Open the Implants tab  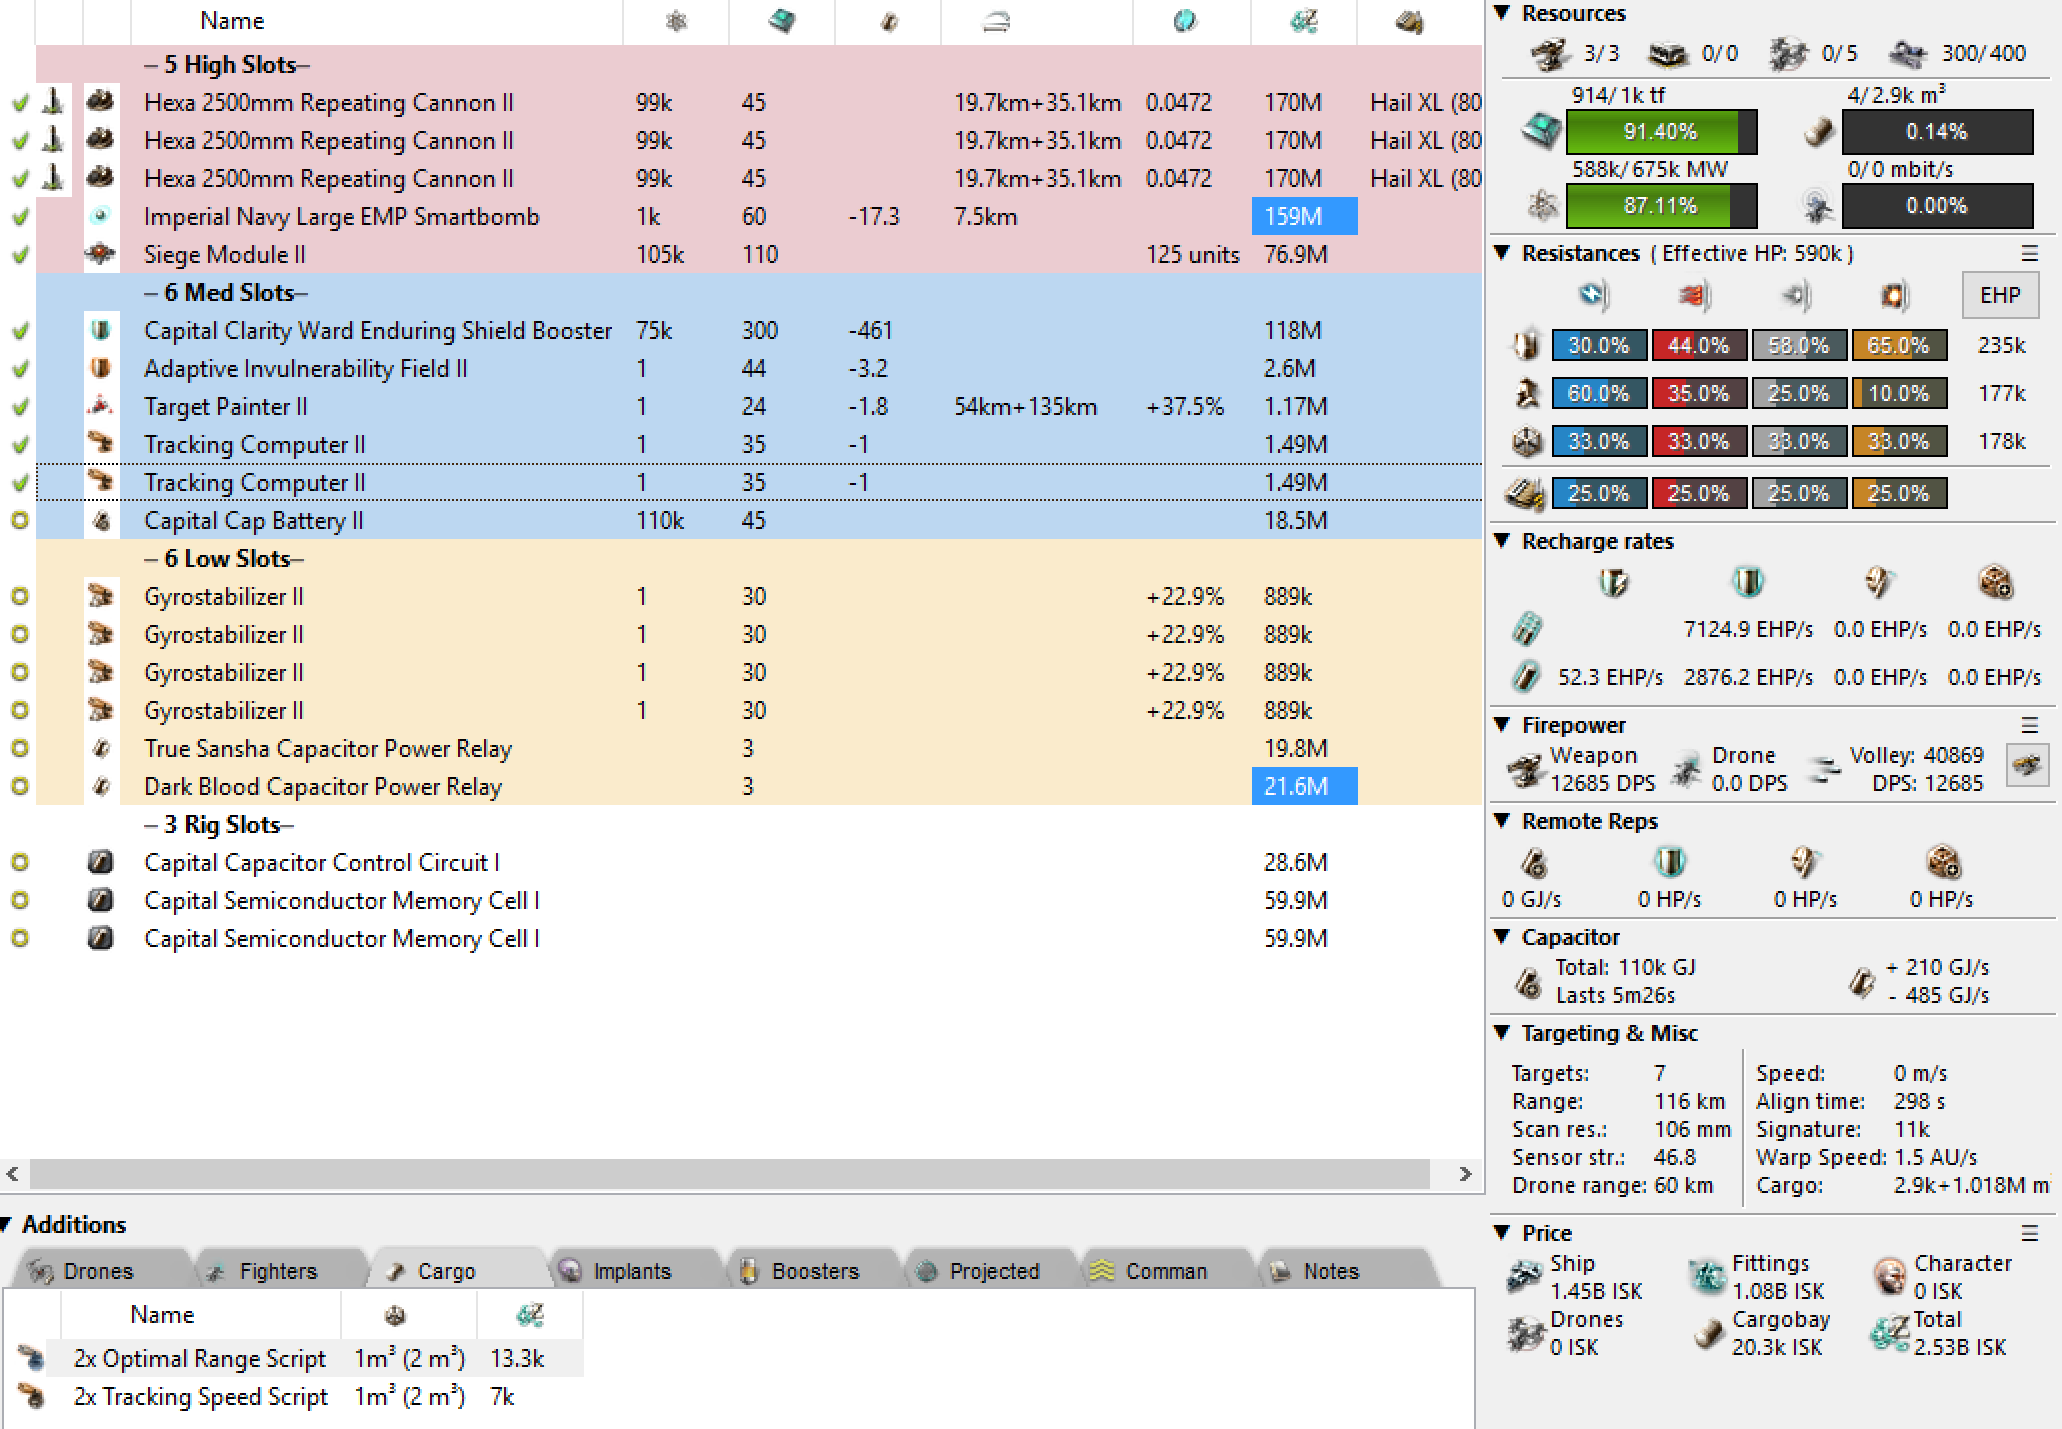631,1271
